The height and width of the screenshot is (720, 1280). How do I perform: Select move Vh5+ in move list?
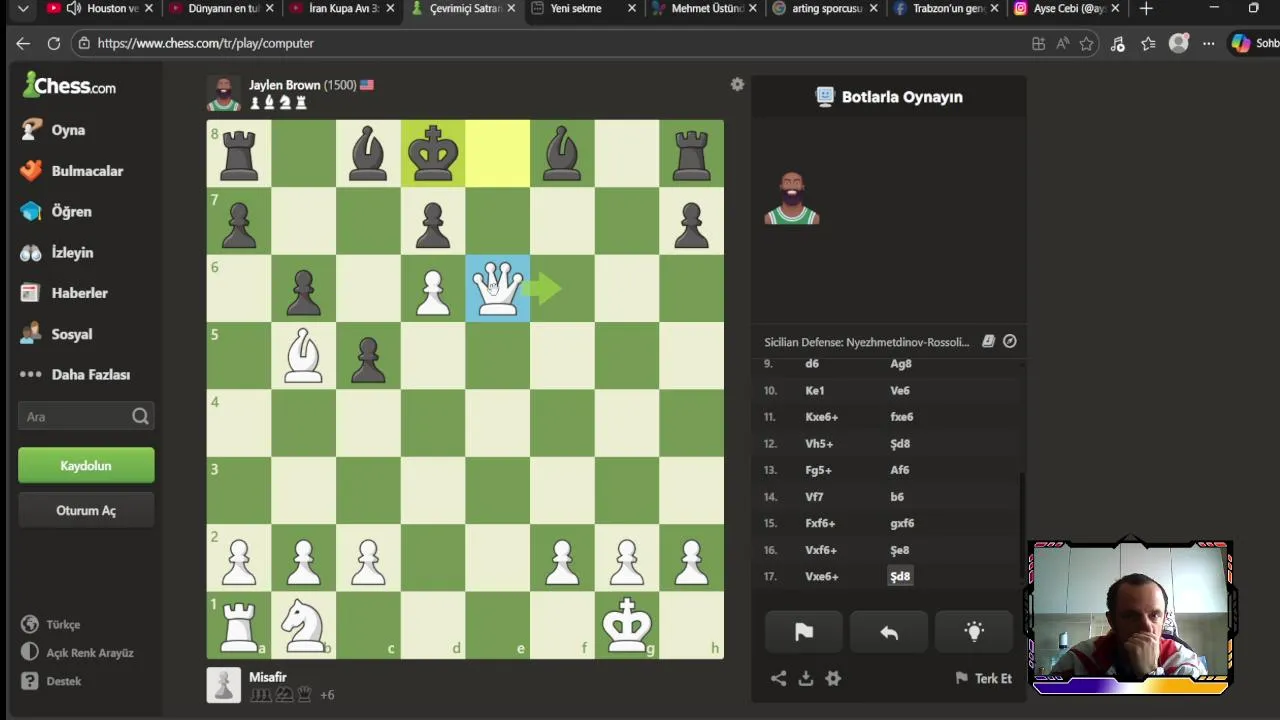pos(819,443)
